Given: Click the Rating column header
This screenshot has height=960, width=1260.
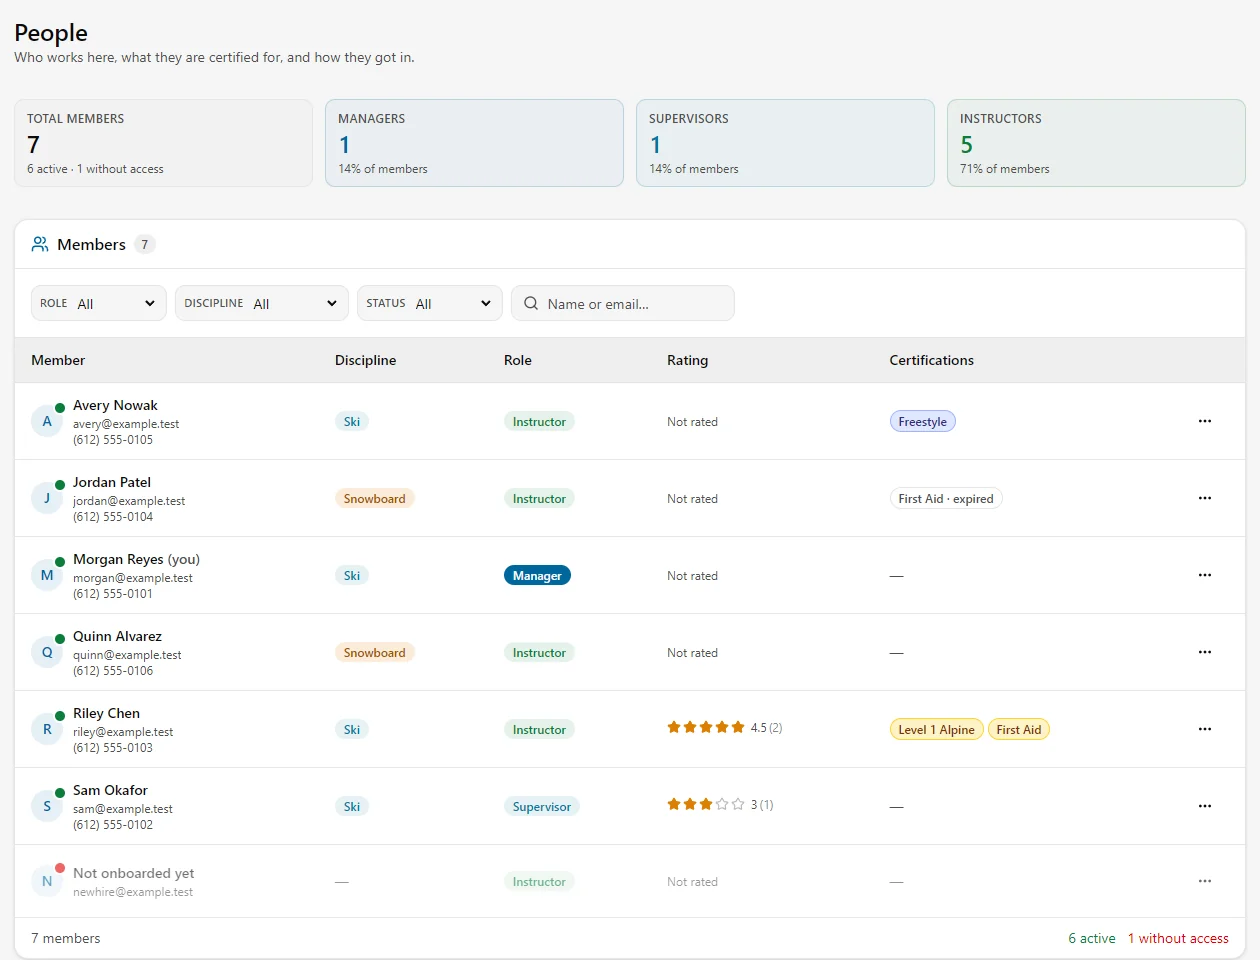Looking at the screenshot, I should tap(687, 360).
